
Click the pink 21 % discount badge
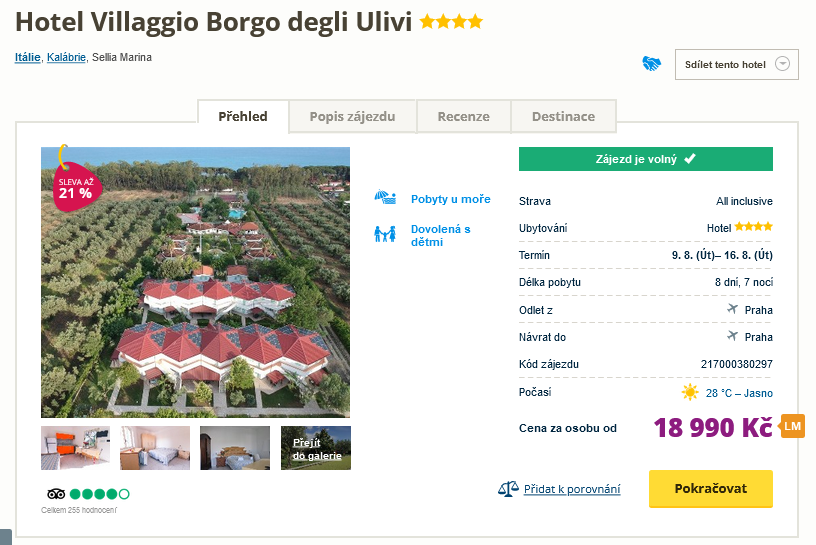pyautogui.click(x=74, y=187)
